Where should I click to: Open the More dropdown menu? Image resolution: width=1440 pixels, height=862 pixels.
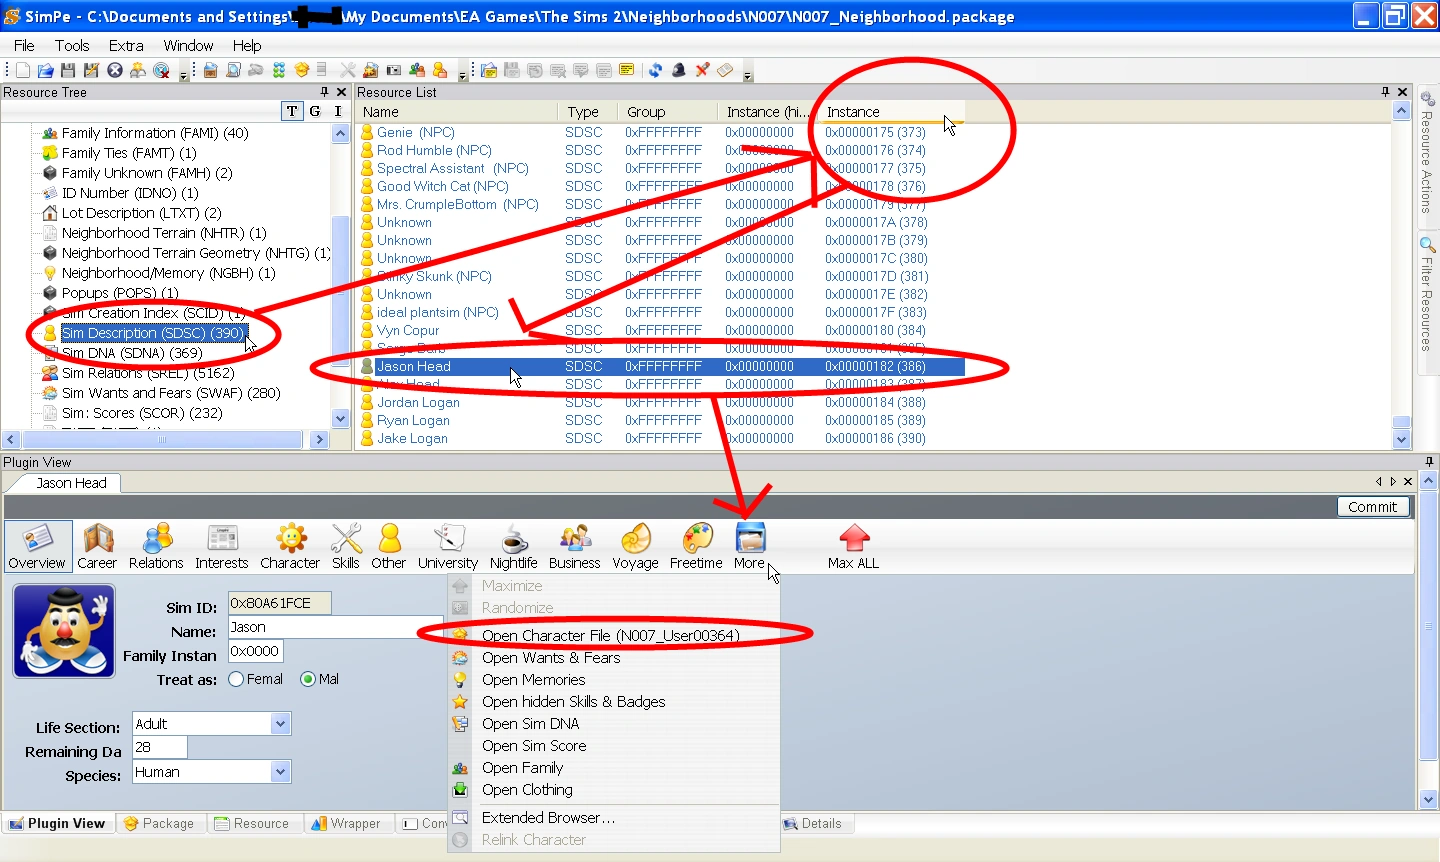click(x=750, y=546)
